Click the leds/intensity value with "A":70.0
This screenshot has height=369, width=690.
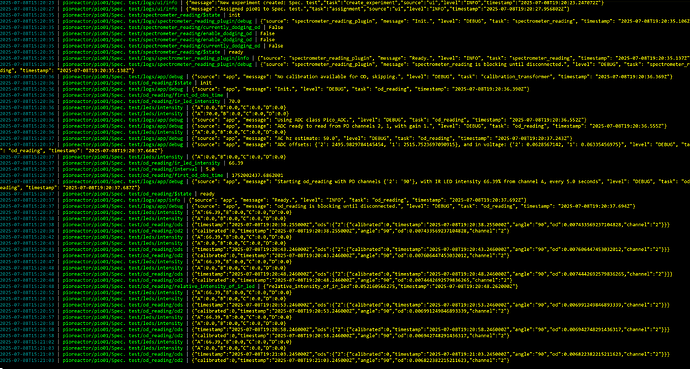[x=239, y=113]
